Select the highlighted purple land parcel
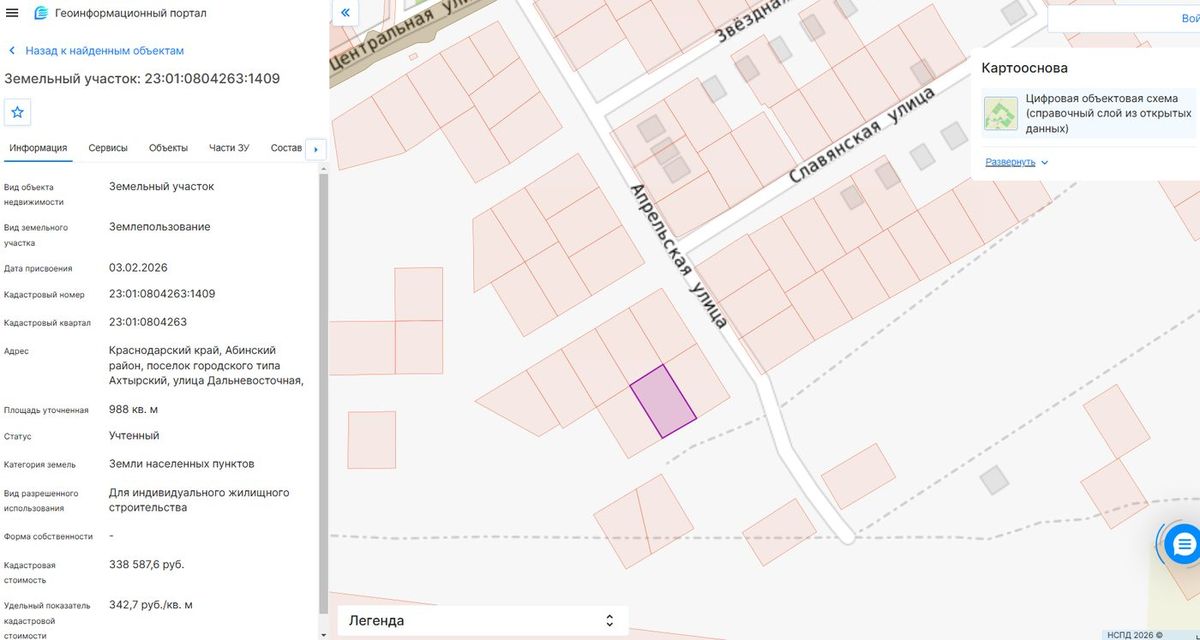 662,401
